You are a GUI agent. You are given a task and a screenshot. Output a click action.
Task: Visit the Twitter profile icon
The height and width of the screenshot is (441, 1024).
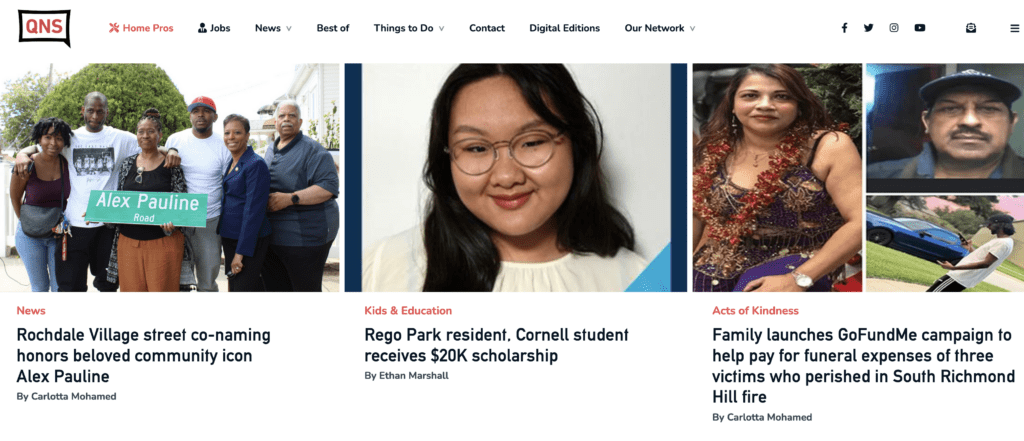[x=868, y=28]
